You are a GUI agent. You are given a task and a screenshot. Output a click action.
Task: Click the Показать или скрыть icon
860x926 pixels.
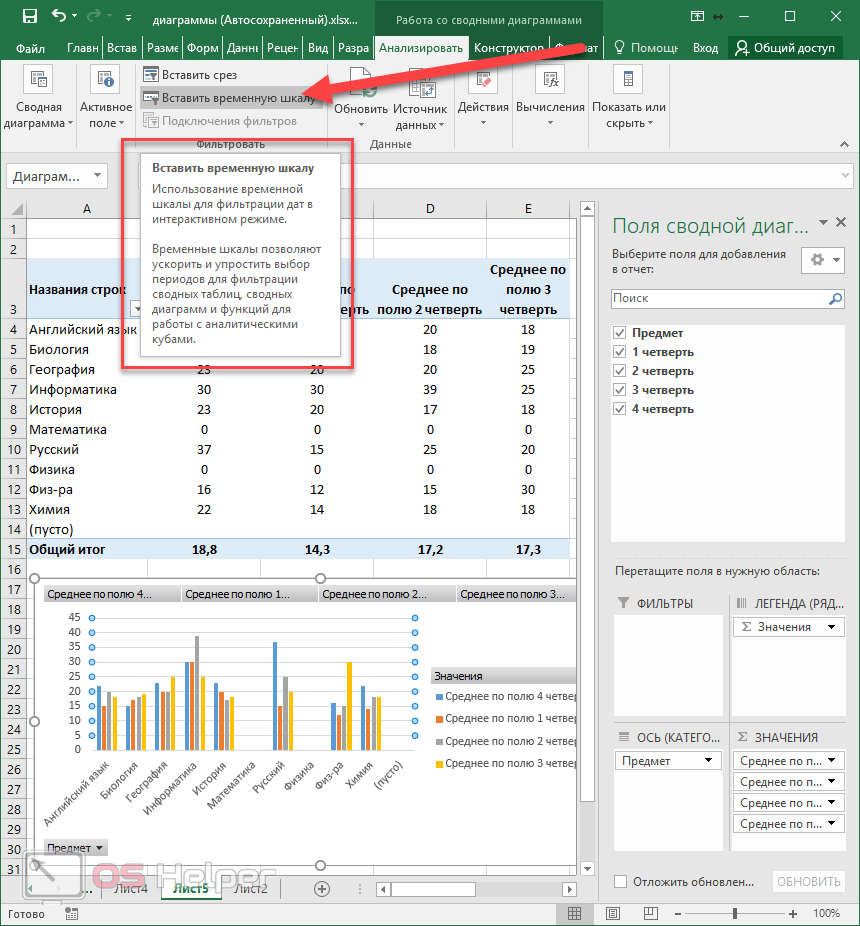628,81
